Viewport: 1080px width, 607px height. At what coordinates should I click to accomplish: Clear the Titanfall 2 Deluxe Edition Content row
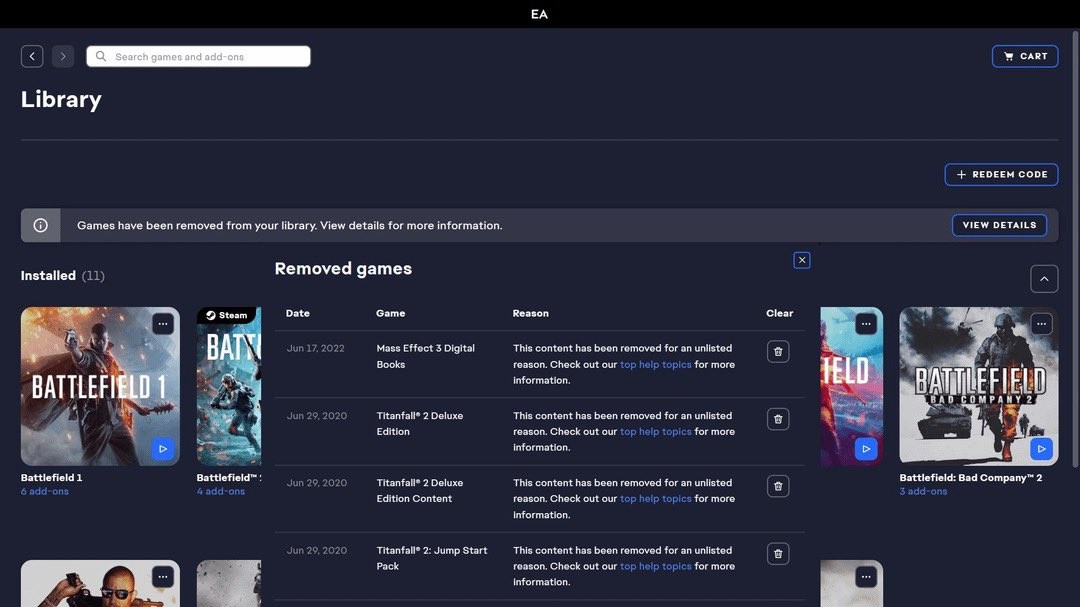(x=778, y=486)
